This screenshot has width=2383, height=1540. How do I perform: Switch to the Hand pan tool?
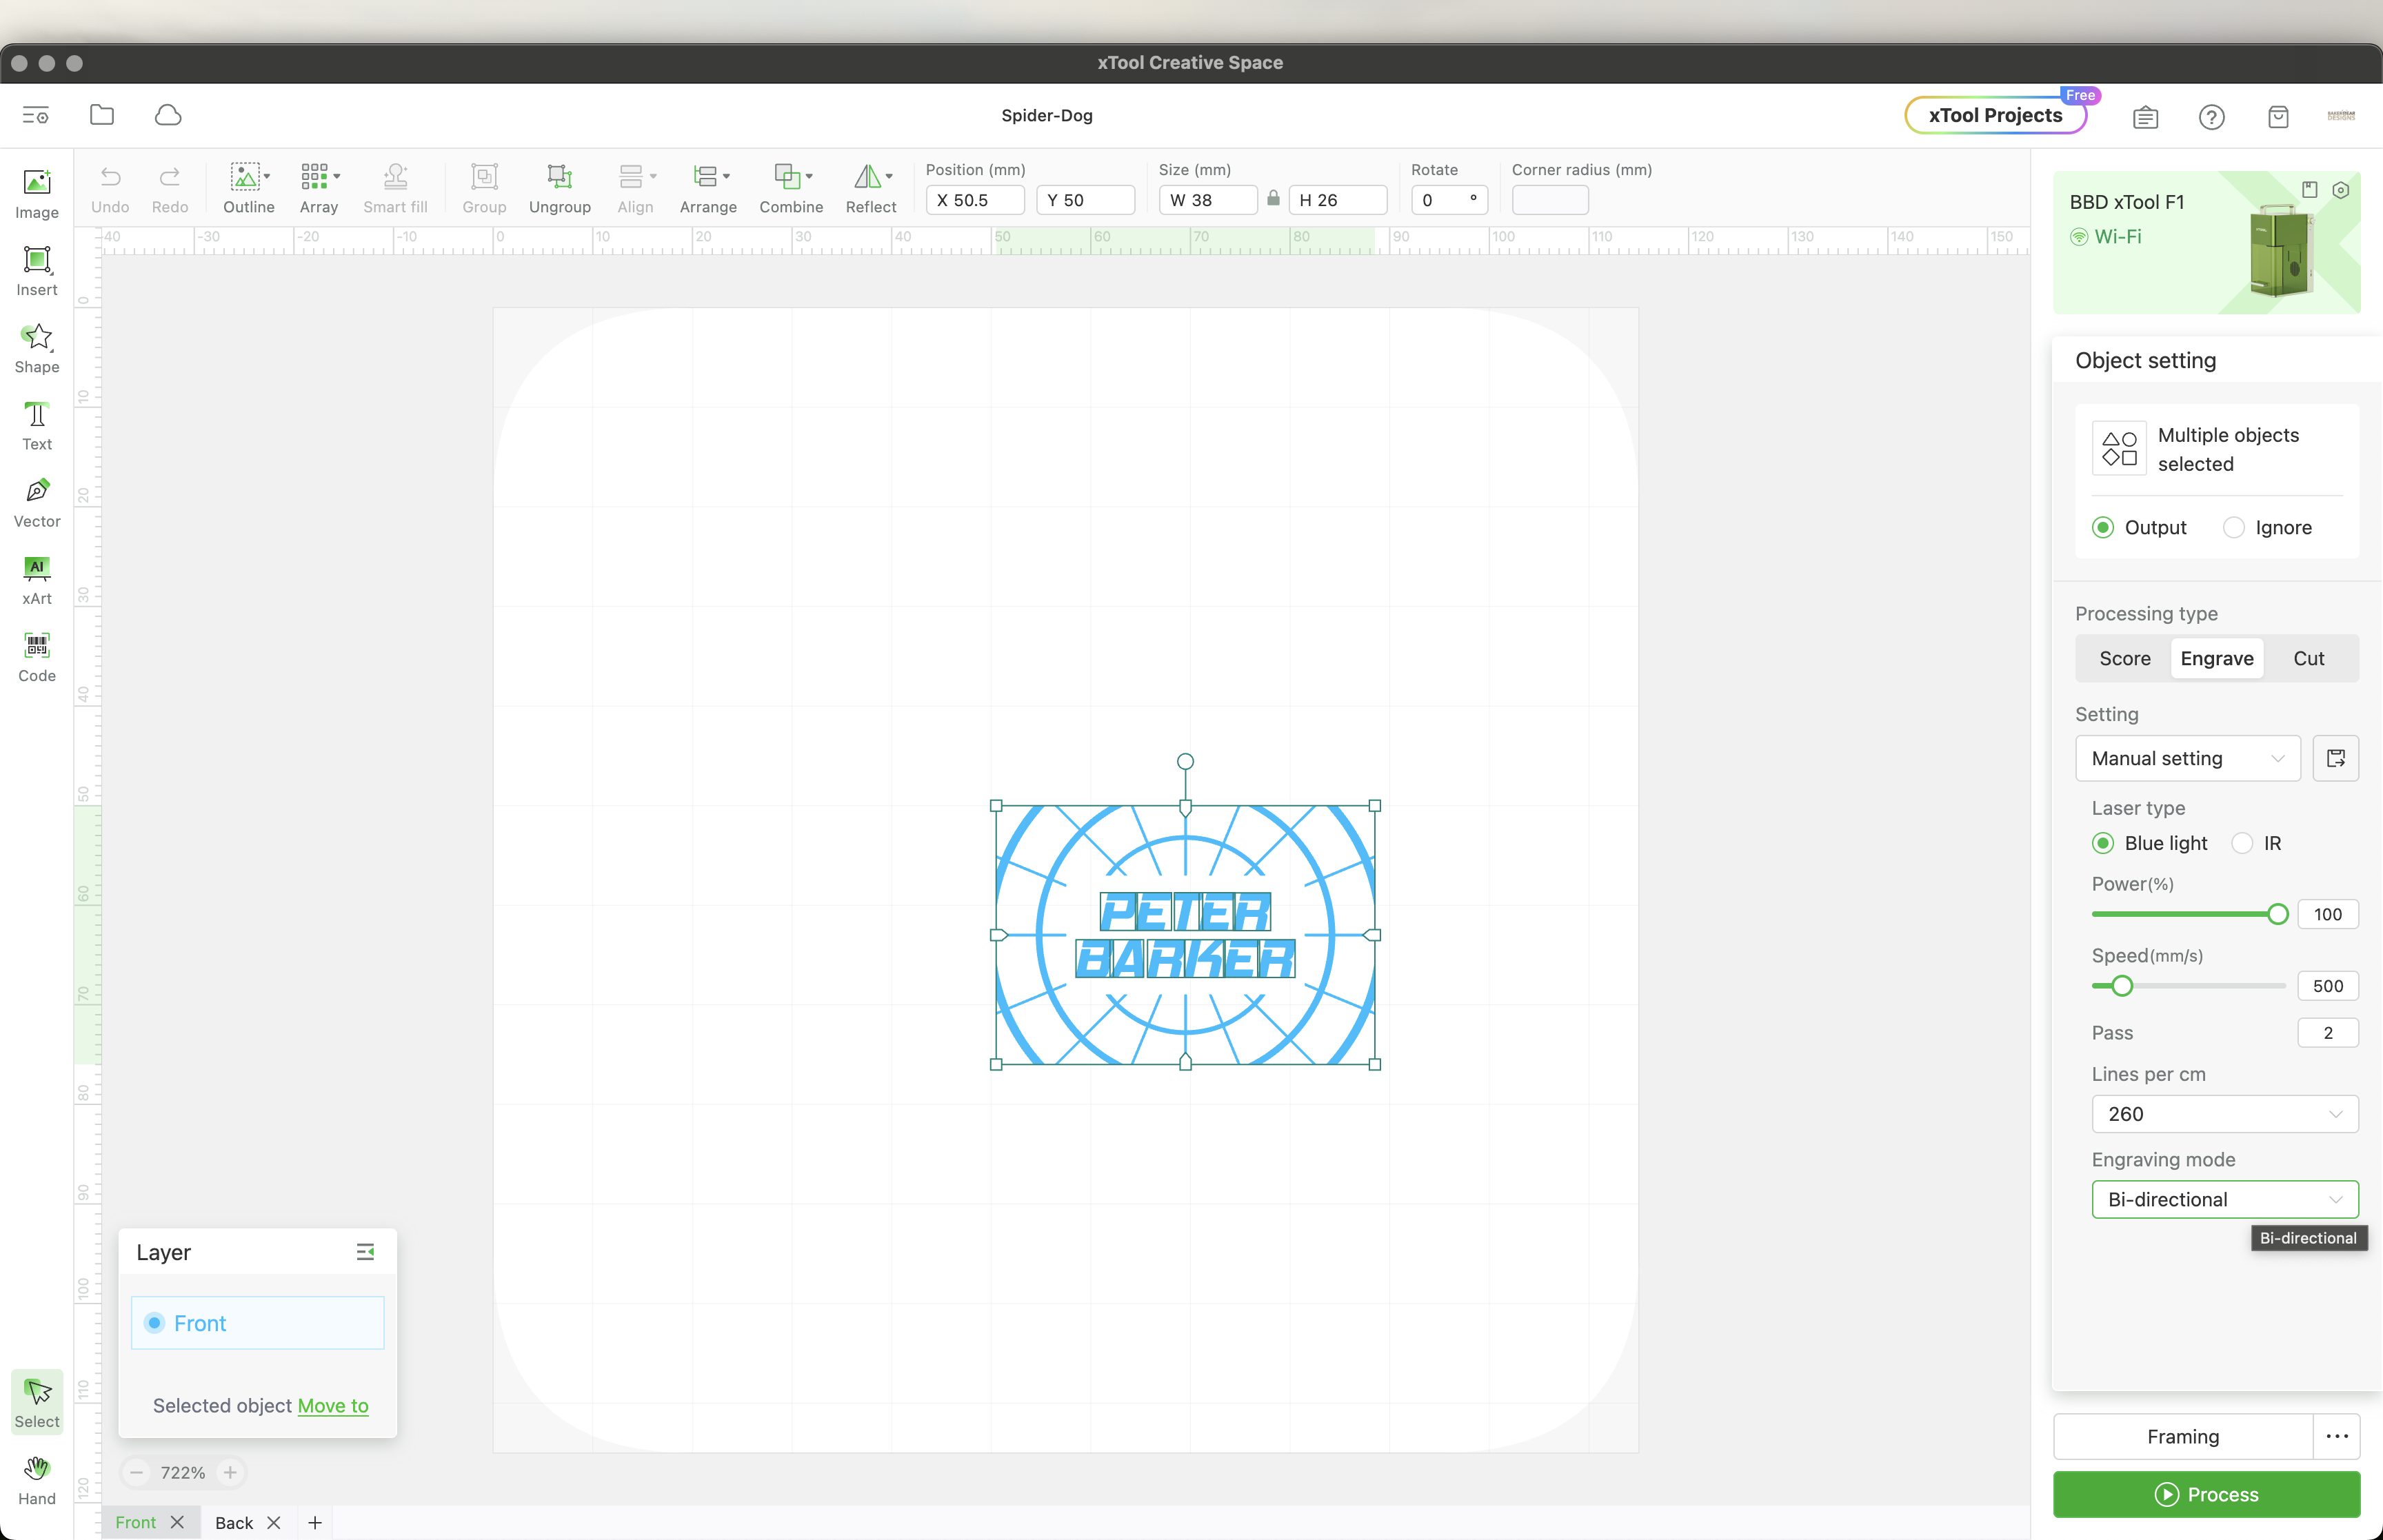(37, 1480)
